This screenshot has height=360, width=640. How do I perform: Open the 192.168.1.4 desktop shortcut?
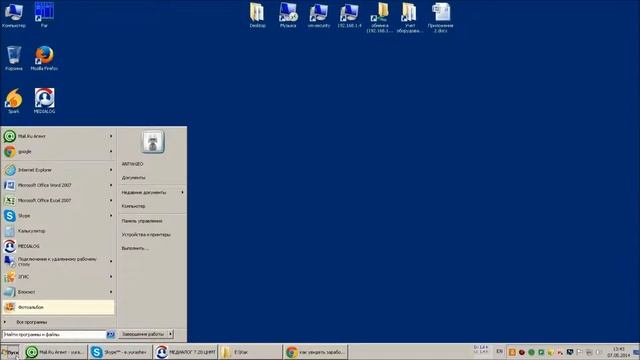coord(349,16)
